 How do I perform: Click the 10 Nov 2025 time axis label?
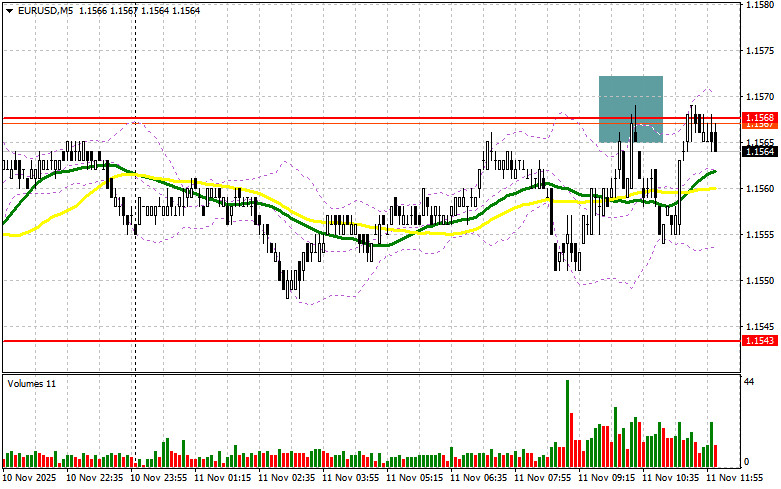coord(29,478)
